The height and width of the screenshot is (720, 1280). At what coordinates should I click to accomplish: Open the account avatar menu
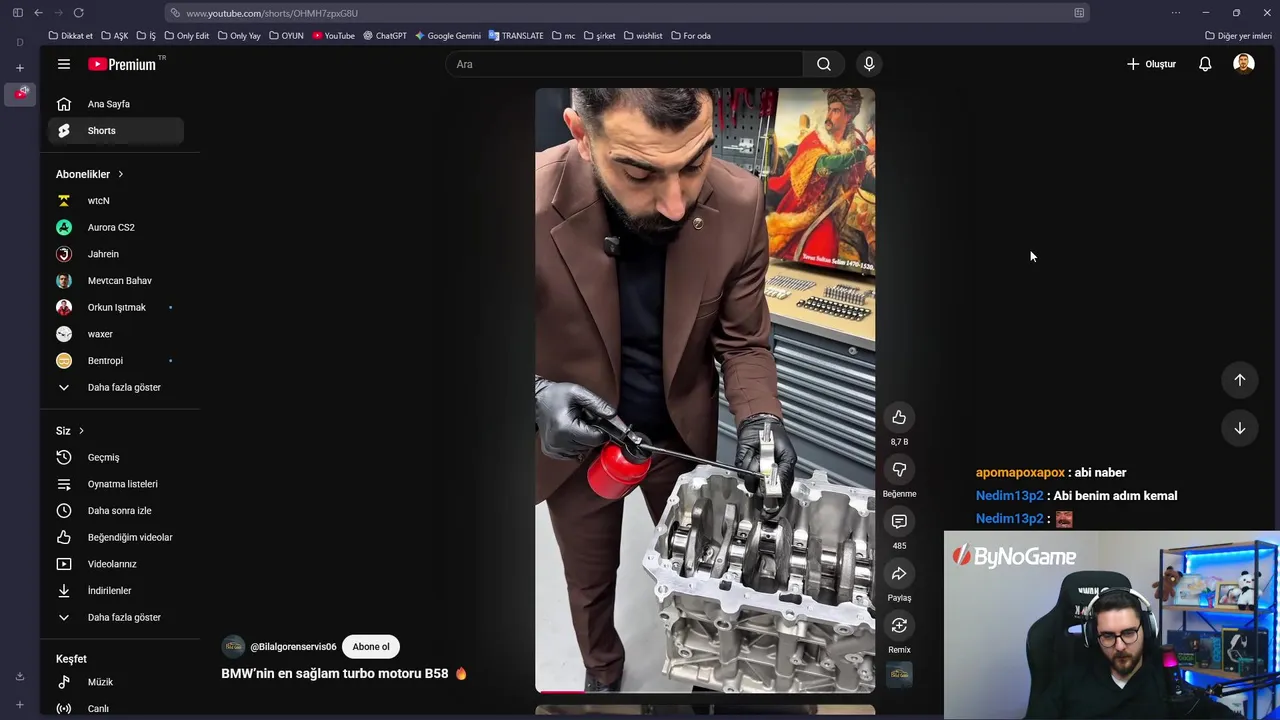(1244, 64)
